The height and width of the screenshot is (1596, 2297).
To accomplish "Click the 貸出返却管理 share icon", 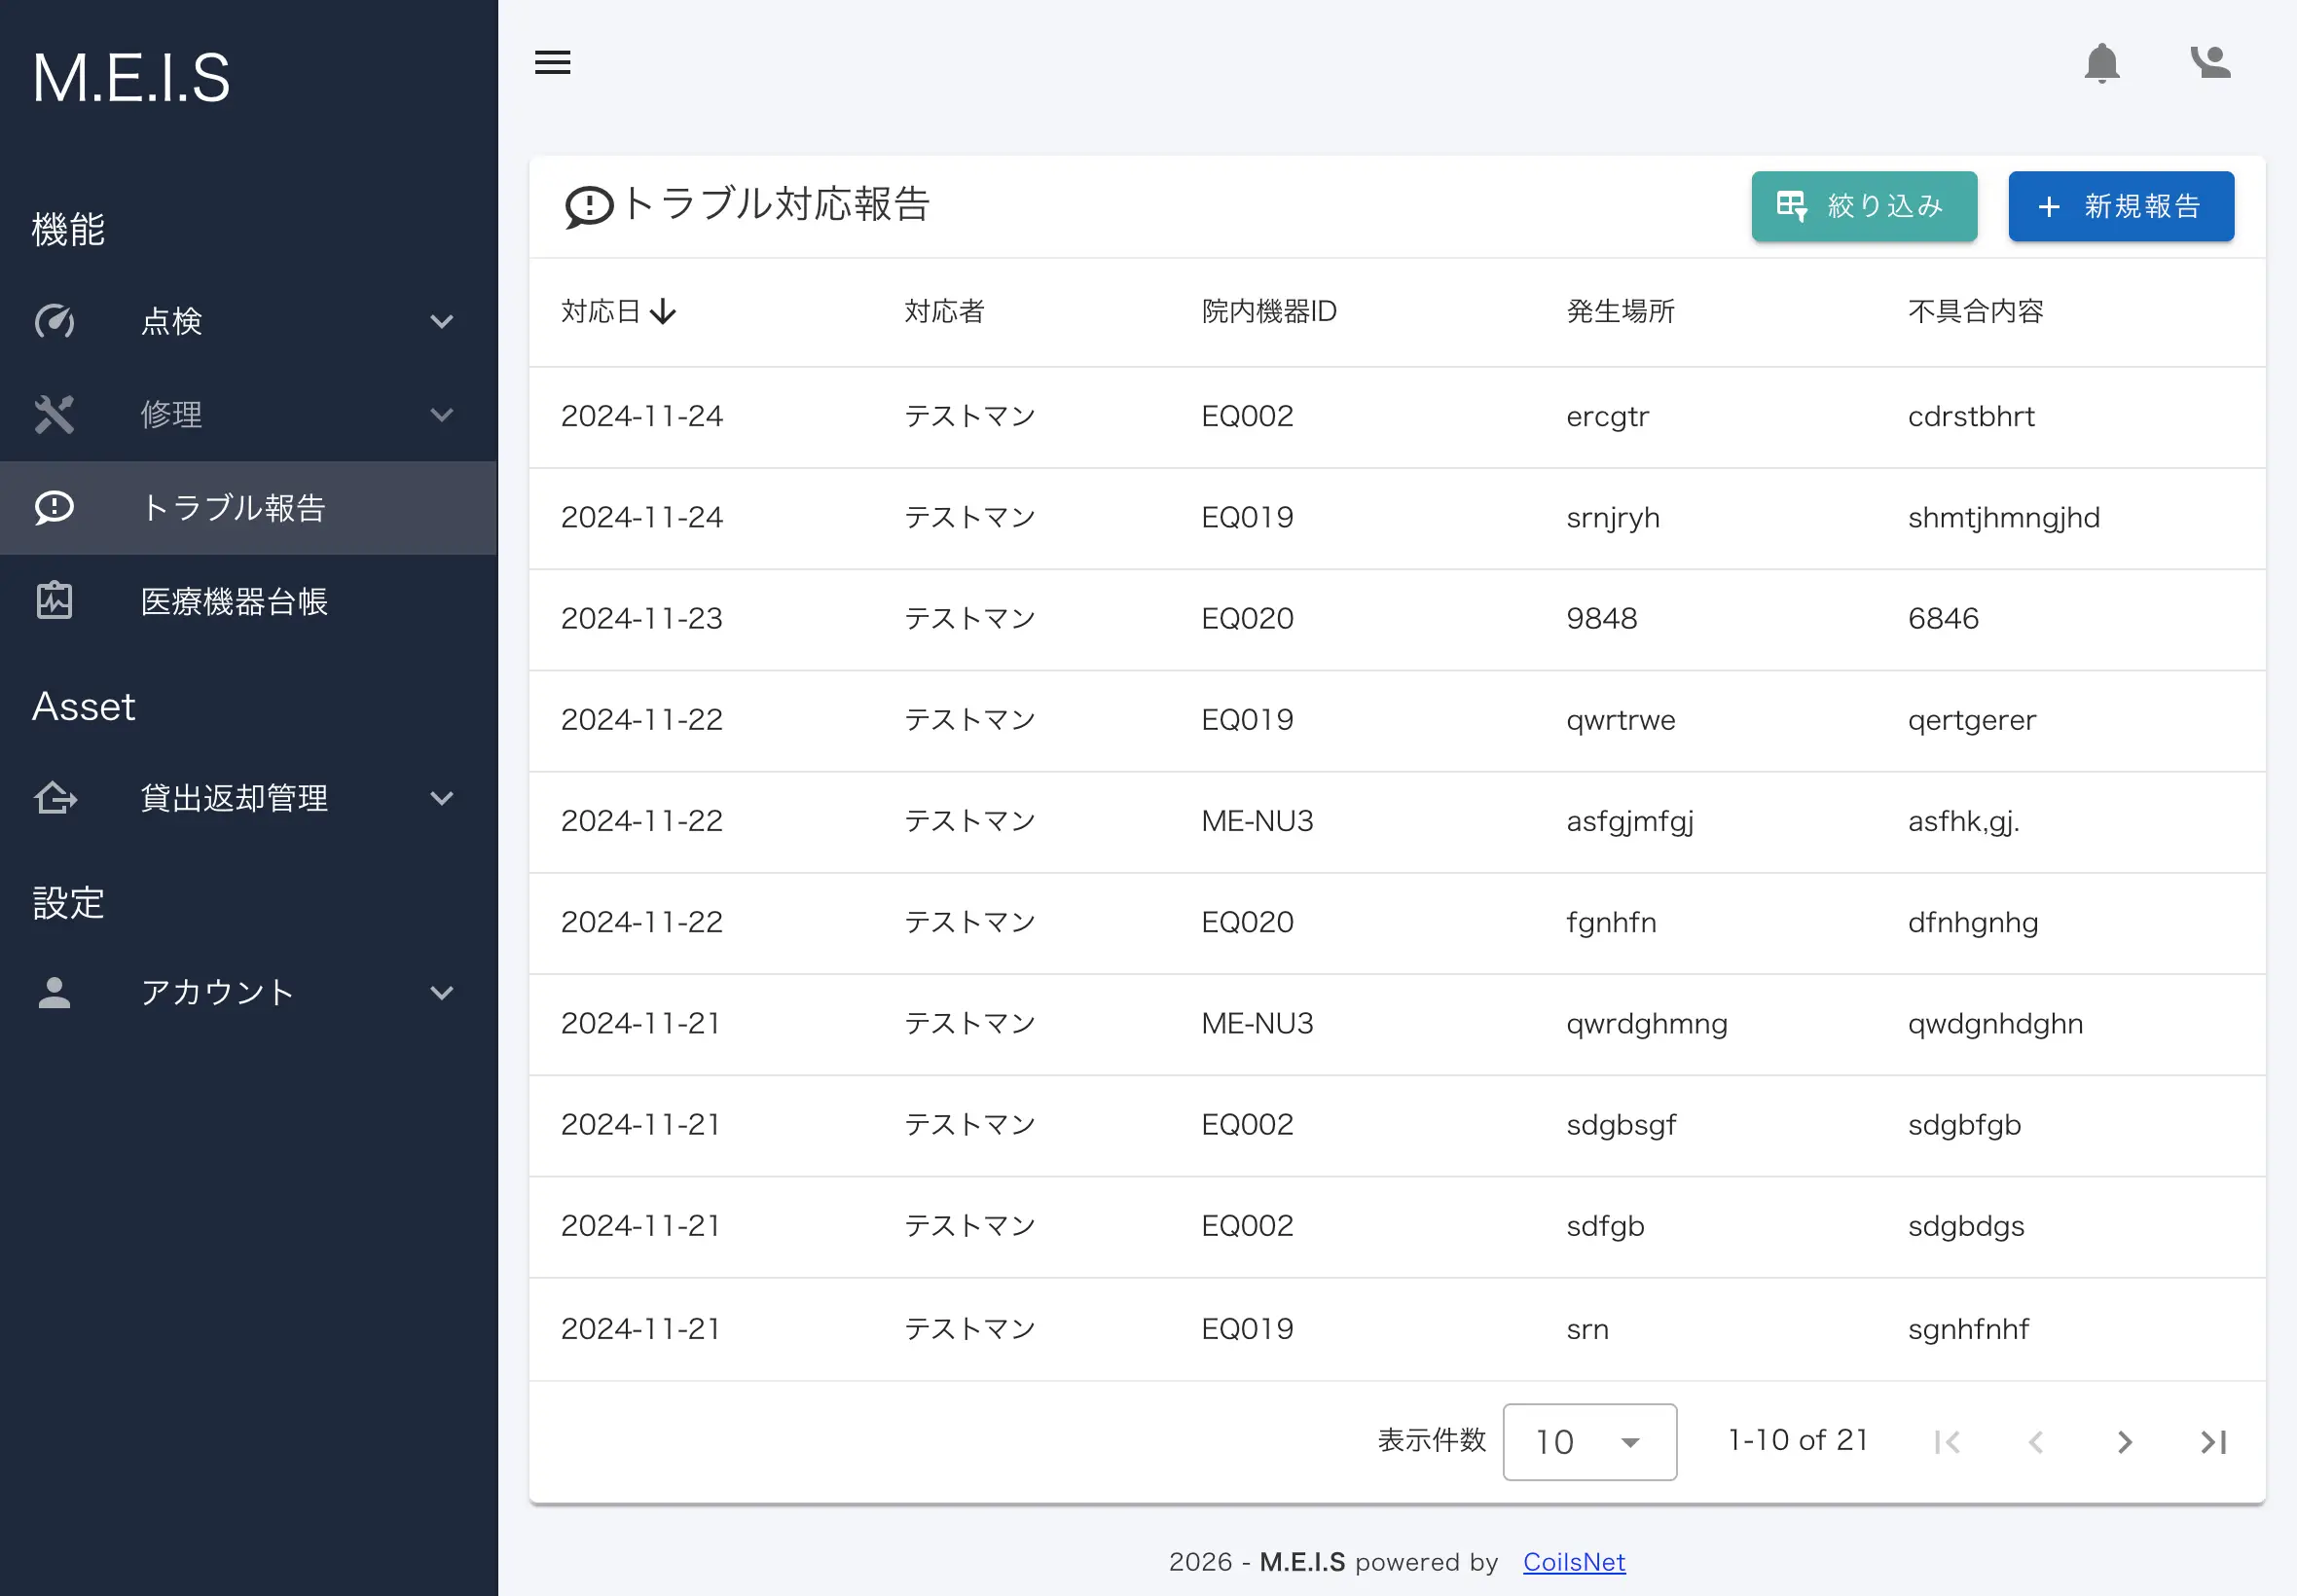I will [x=55, y=798].
